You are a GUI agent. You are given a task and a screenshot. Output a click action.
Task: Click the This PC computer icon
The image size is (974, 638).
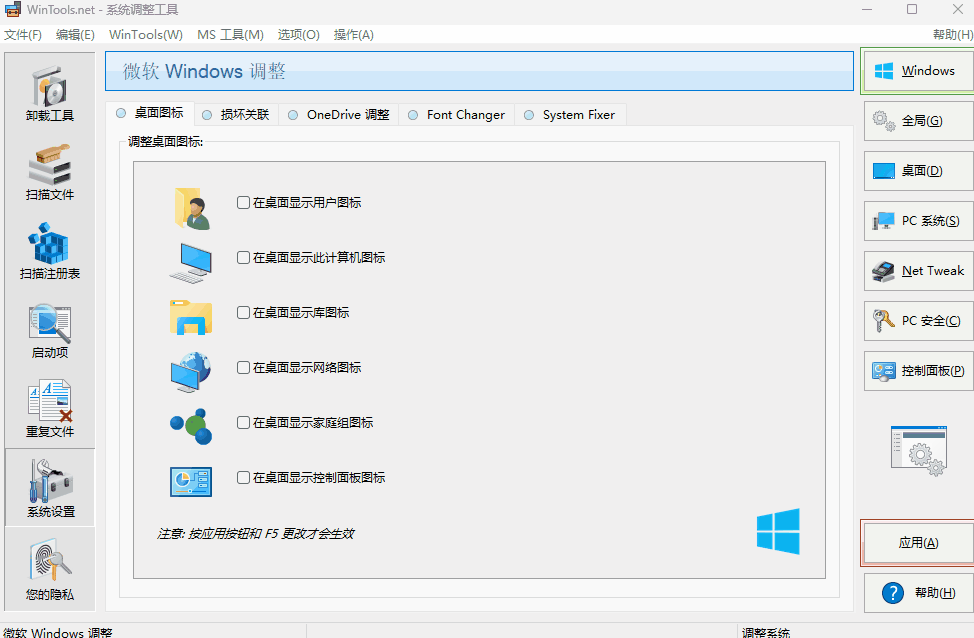[191, 263]
